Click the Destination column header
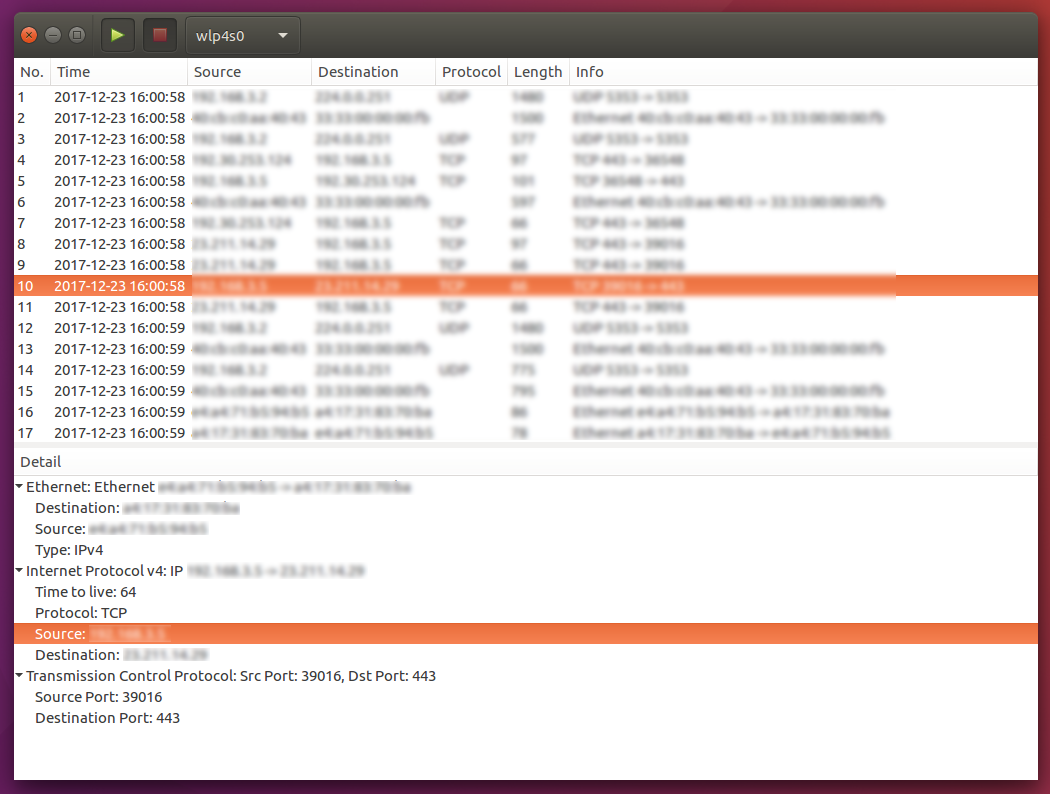 [x=353, y=71]
